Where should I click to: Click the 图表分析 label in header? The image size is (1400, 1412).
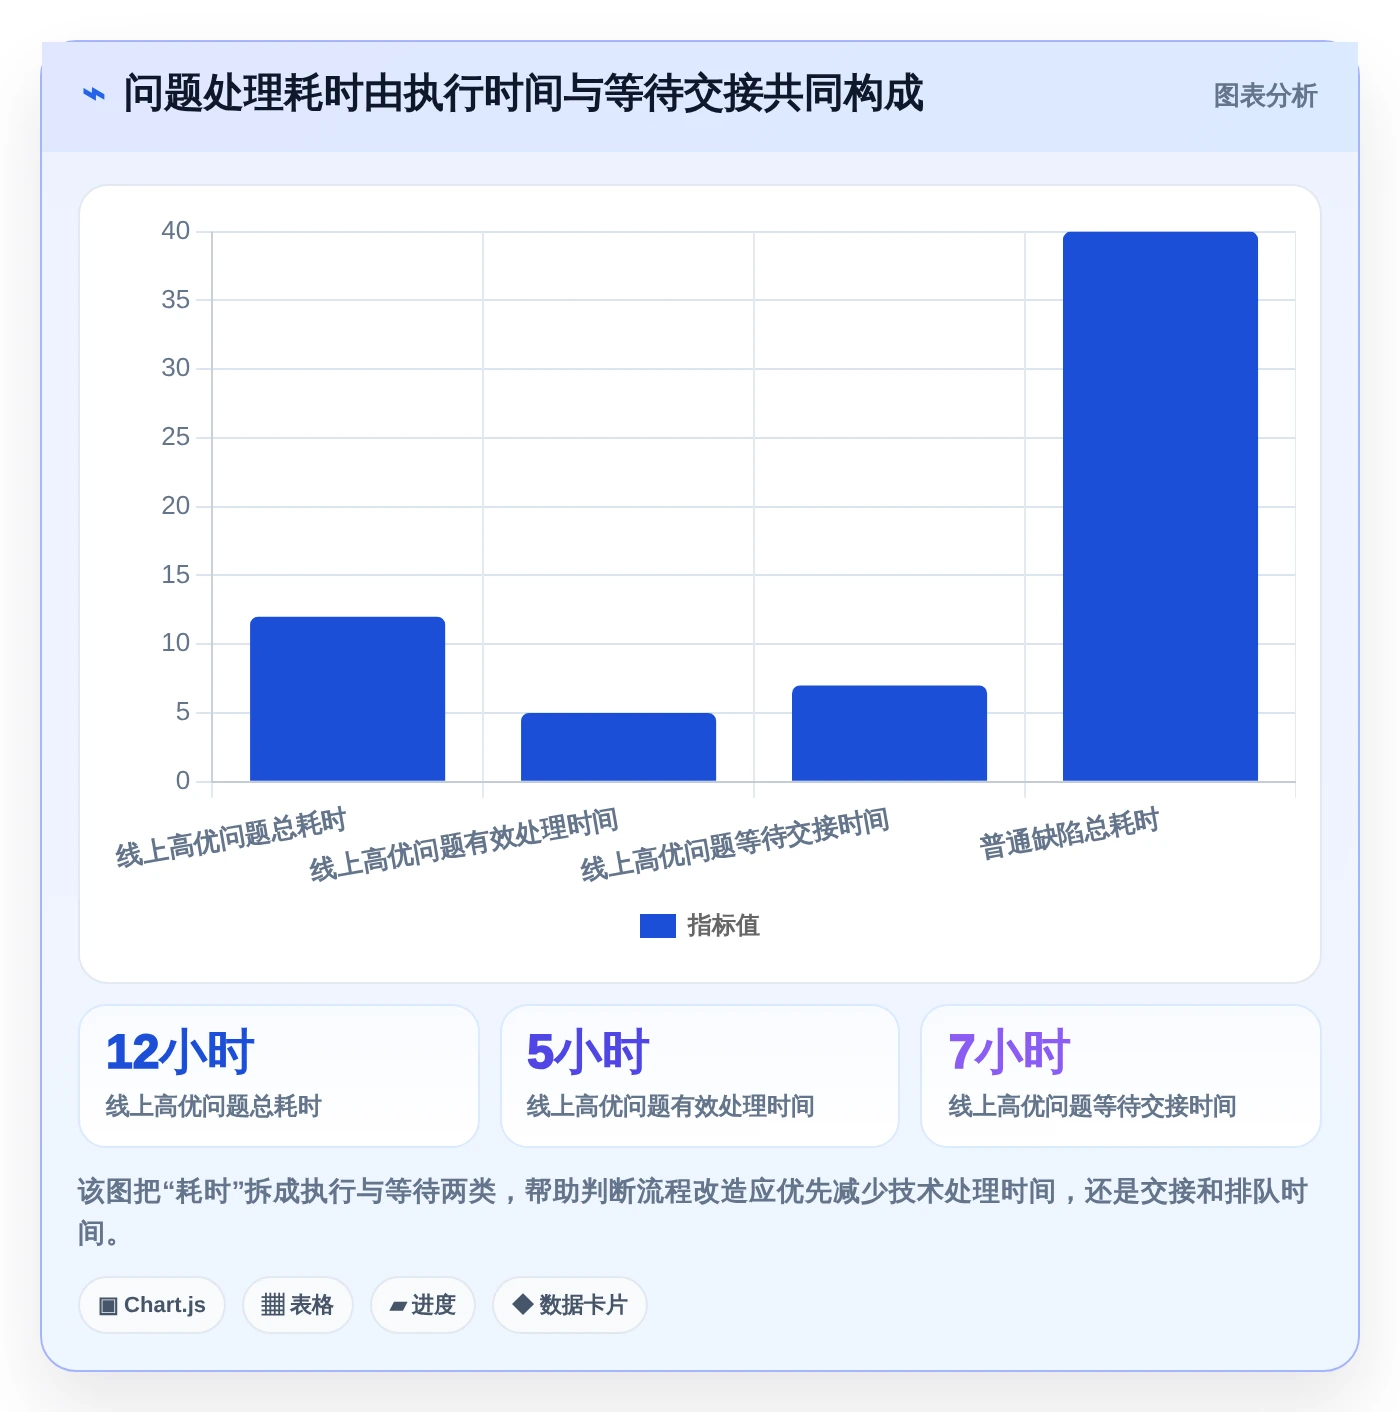click(x=1265, y=96)
